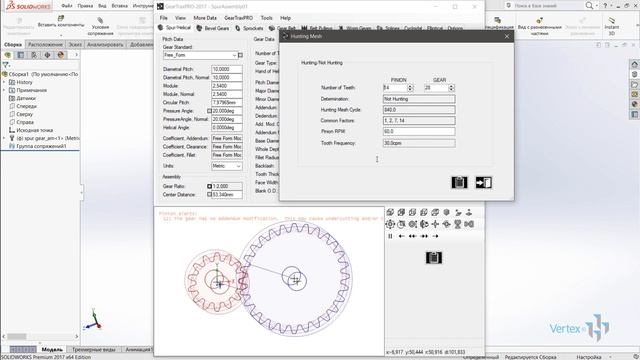Click Вставить компоненты in SolidWorks ribbon

point(61,22)
